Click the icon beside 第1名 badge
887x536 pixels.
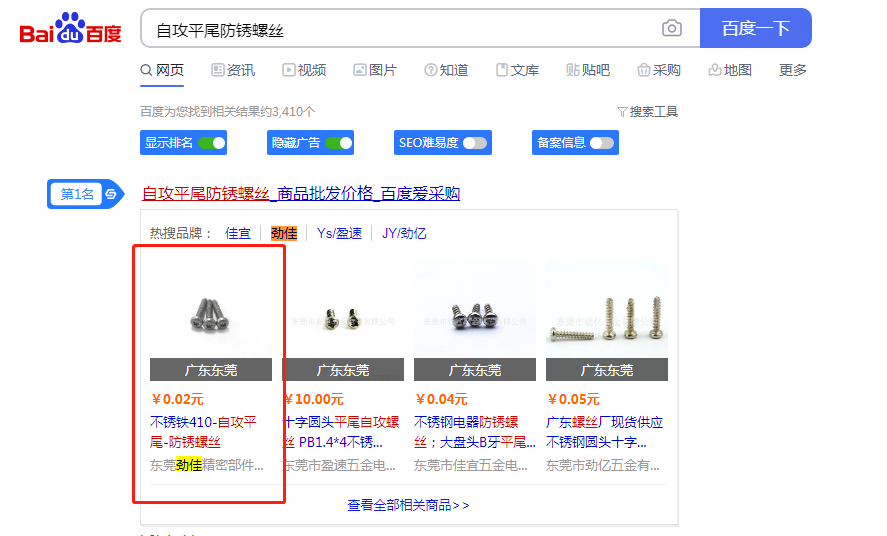click(x=111, y=194)
